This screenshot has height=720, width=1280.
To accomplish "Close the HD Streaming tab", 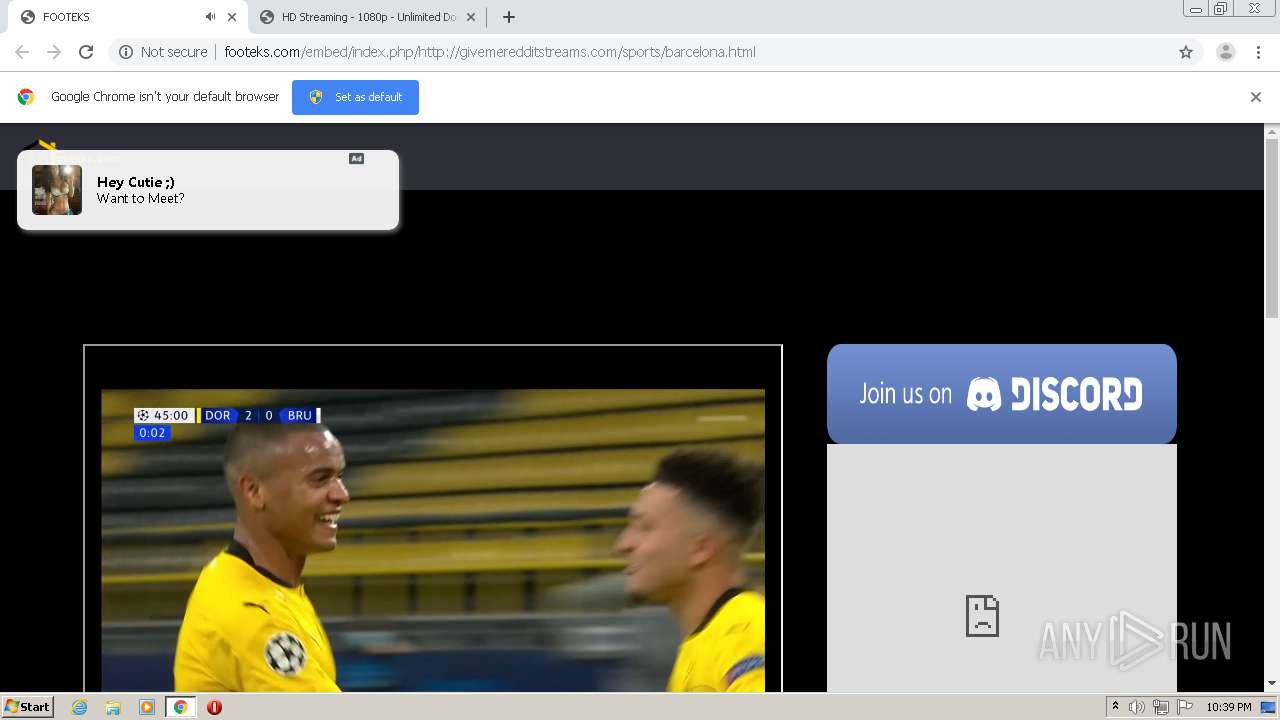I will tap(471, 17).
